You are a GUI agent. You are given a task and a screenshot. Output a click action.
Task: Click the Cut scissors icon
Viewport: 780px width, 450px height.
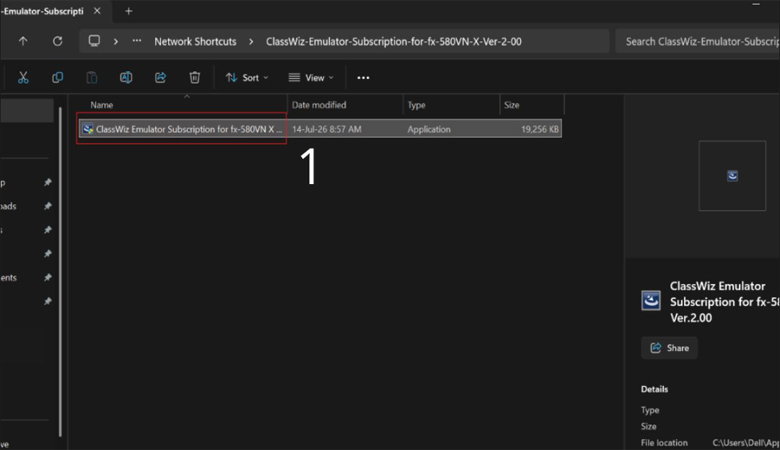23,78
